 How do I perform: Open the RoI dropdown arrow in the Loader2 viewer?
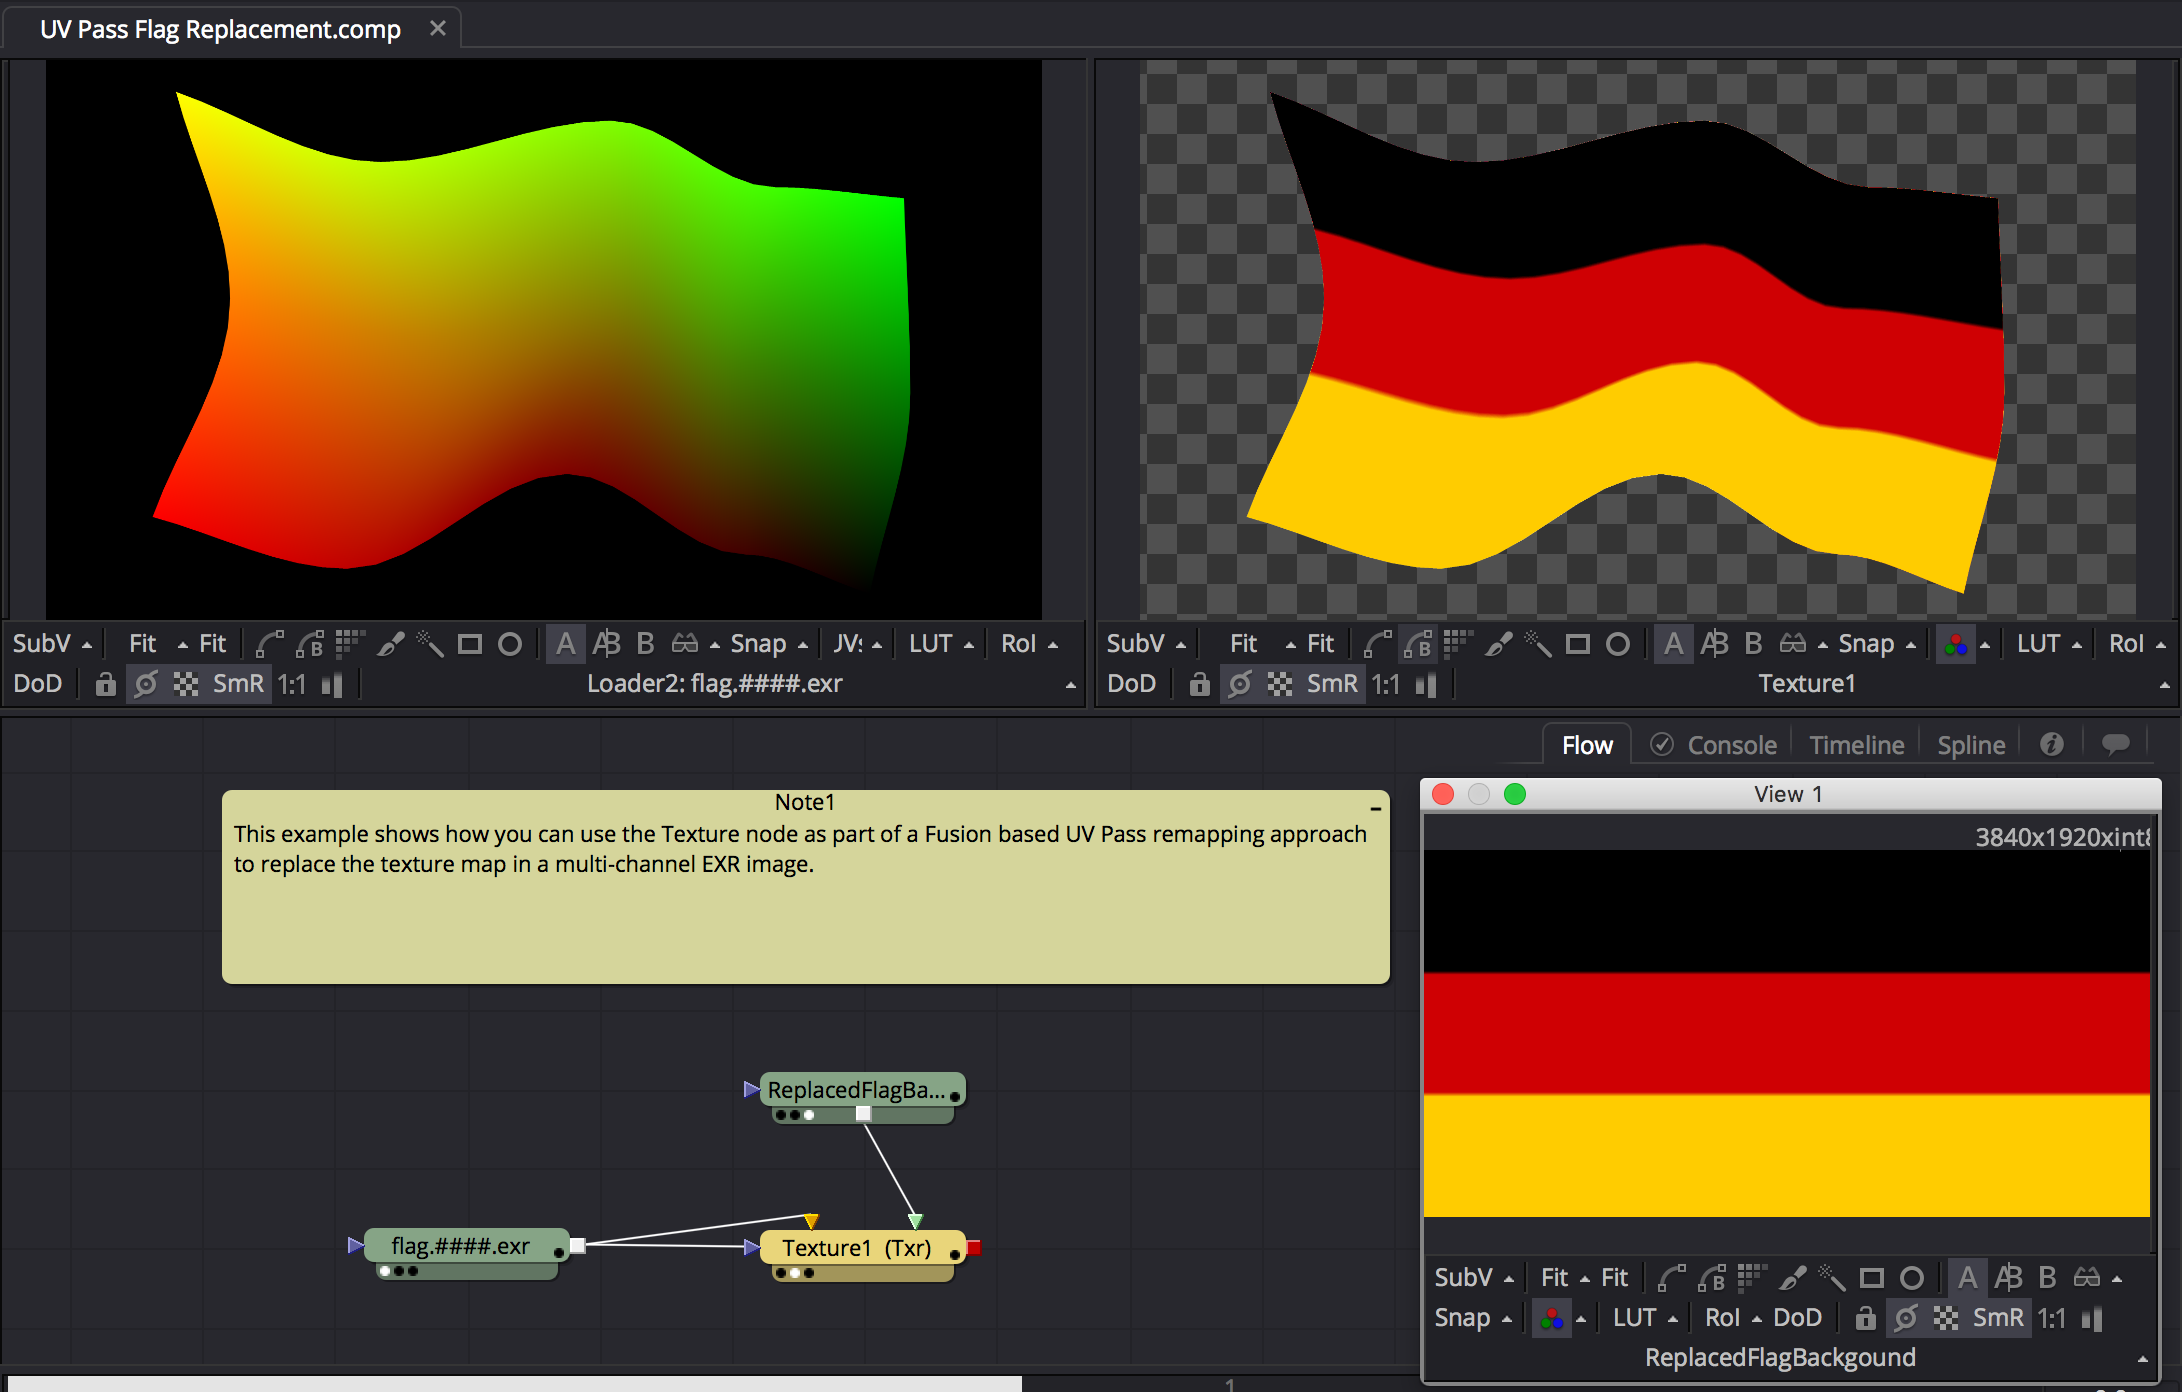pos(1053,646)
